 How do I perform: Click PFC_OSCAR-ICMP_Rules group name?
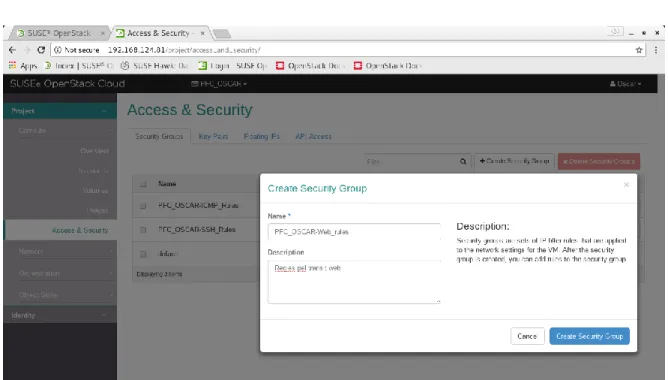coord(198,205)
